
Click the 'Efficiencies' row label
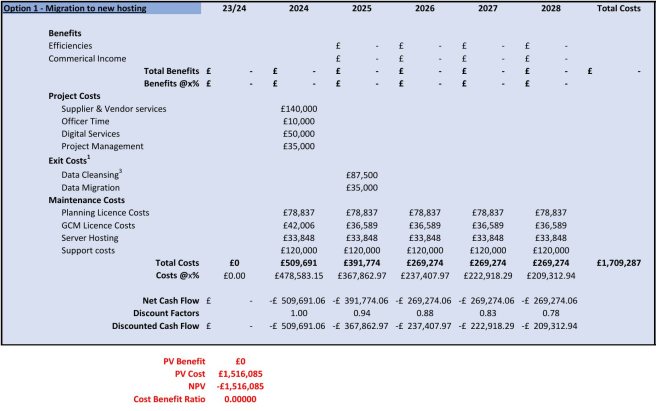tap(70, 46)
